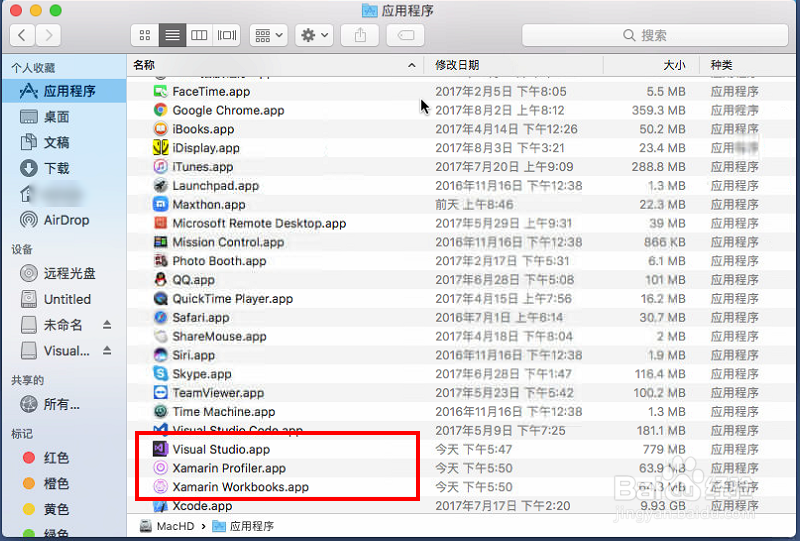Go back with the left arrow button

pos(22,35)
